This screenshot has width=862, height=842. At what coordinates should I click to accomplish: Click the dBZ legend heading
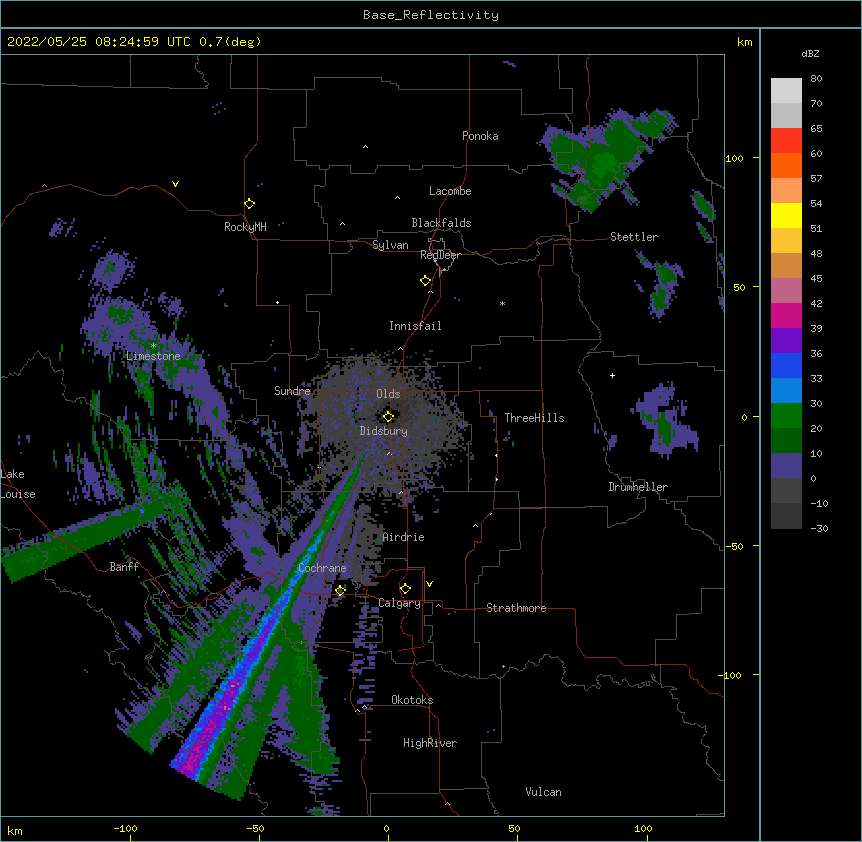pyautogui.click(x=810, y=53)
